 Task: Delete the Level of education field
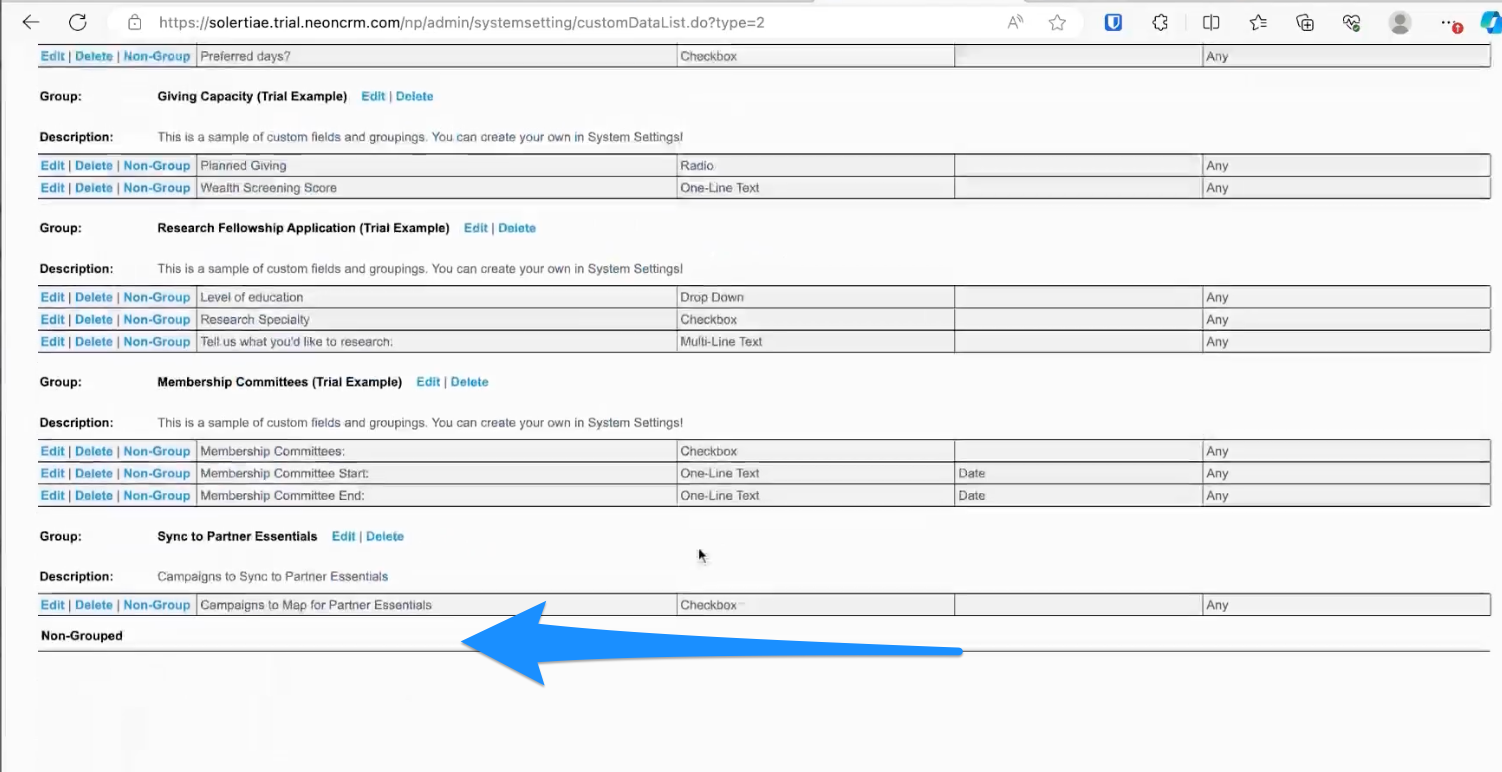coord(94,297)
